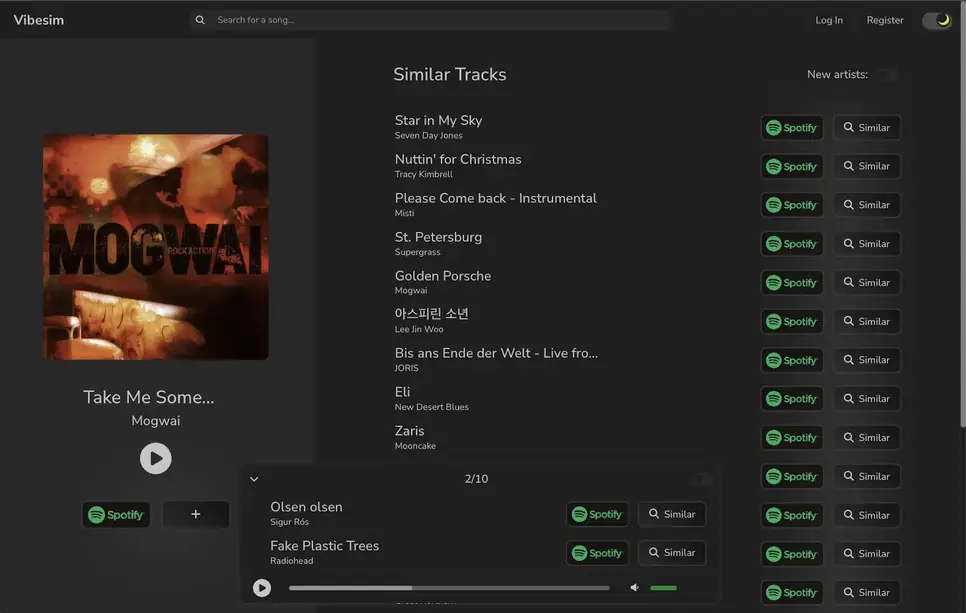966x613 pixels.
Task: Click the Sigur Rós artist name
Action: [x=289, y=522]
